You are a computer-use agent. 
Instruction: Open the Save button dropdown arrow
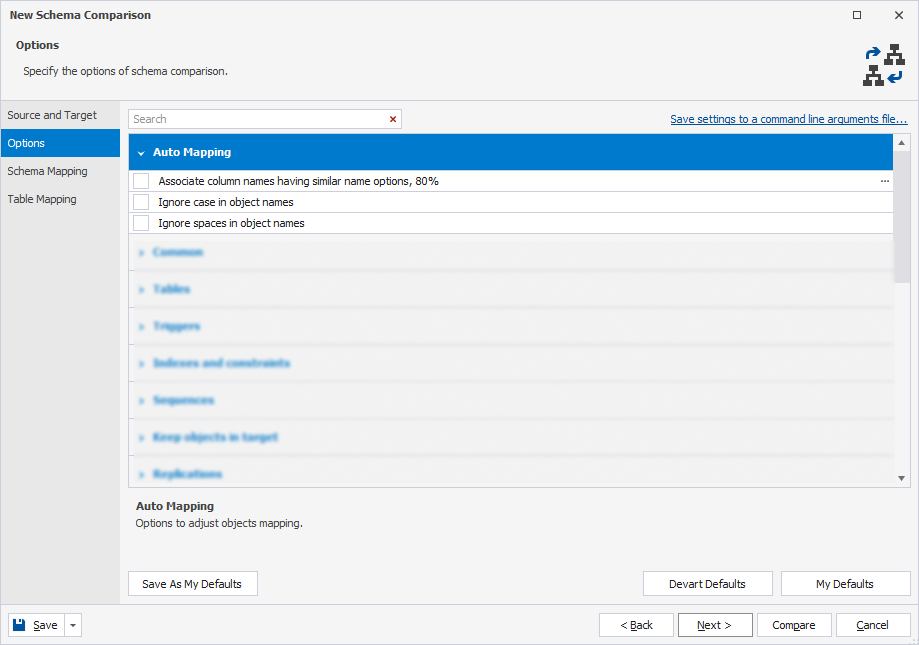tap(71, 624)
